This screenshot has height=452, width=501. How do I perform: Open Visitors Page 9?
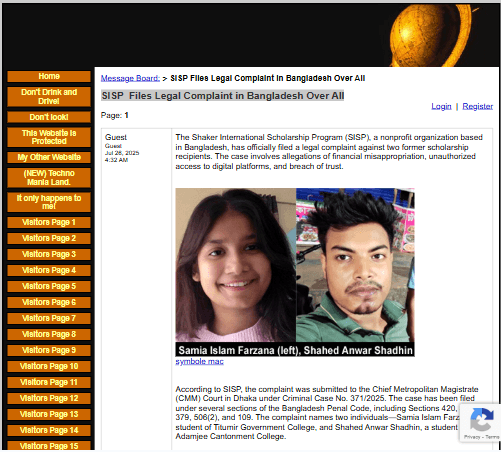click(49, 350)
